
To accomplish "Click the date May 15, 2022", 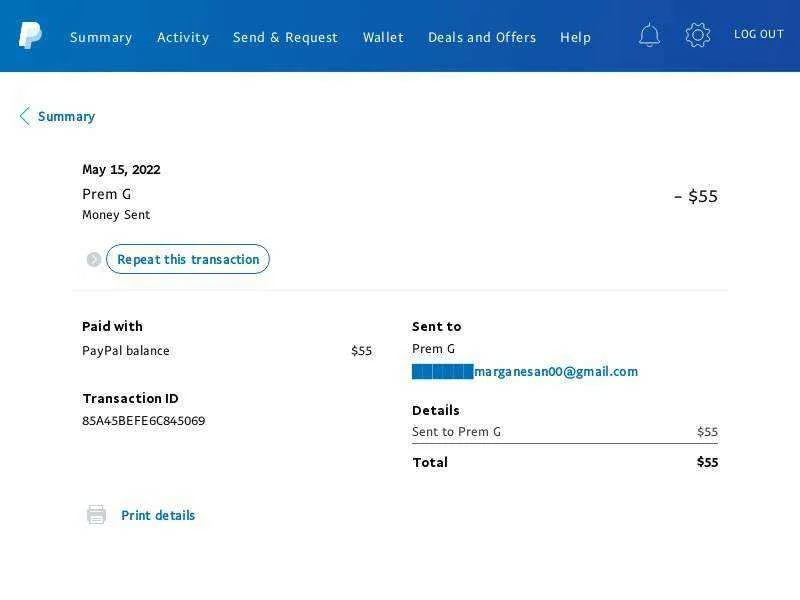I will tap(121, 169).
